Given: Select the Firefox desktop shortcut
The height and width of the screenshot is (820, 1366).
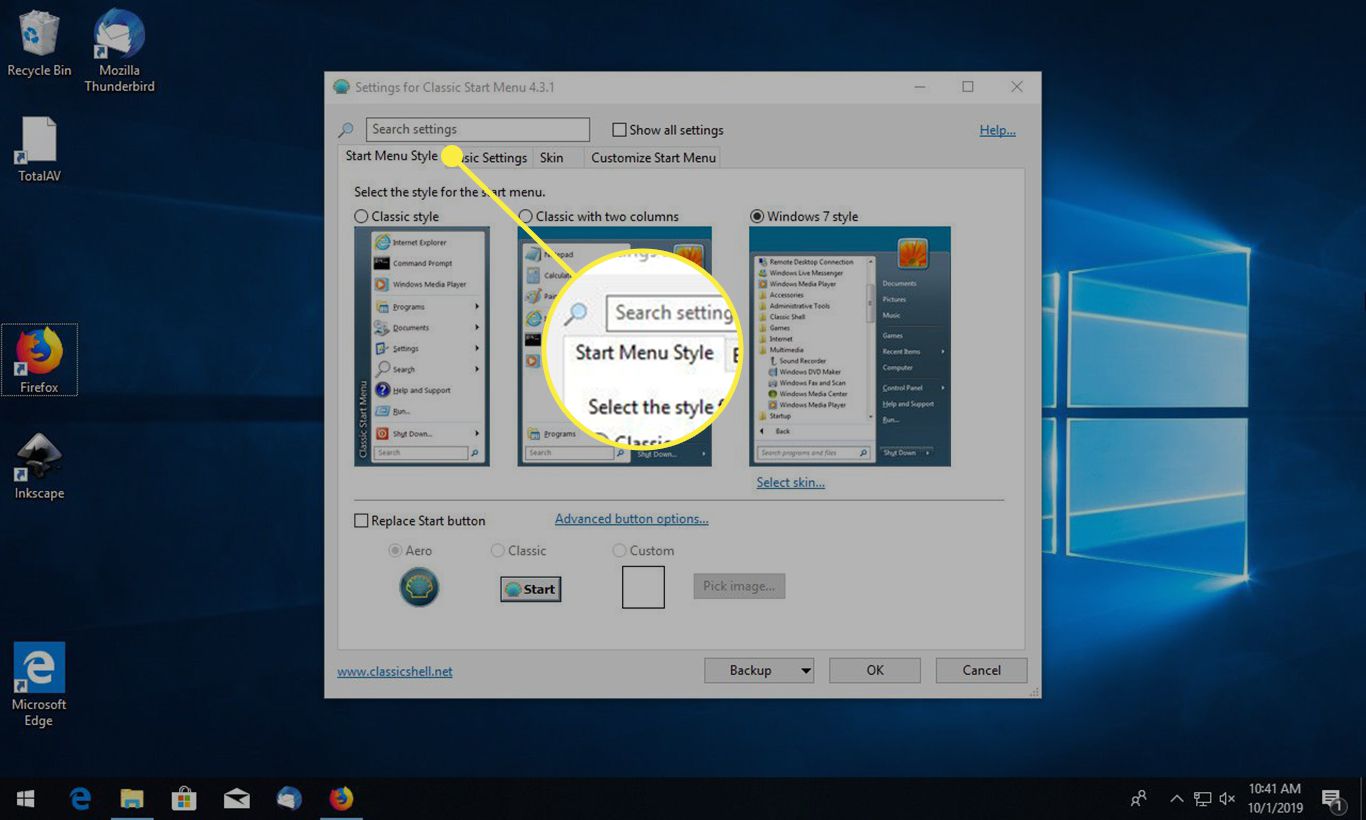Looking at the screenshot, I should (x=39, y=359).
